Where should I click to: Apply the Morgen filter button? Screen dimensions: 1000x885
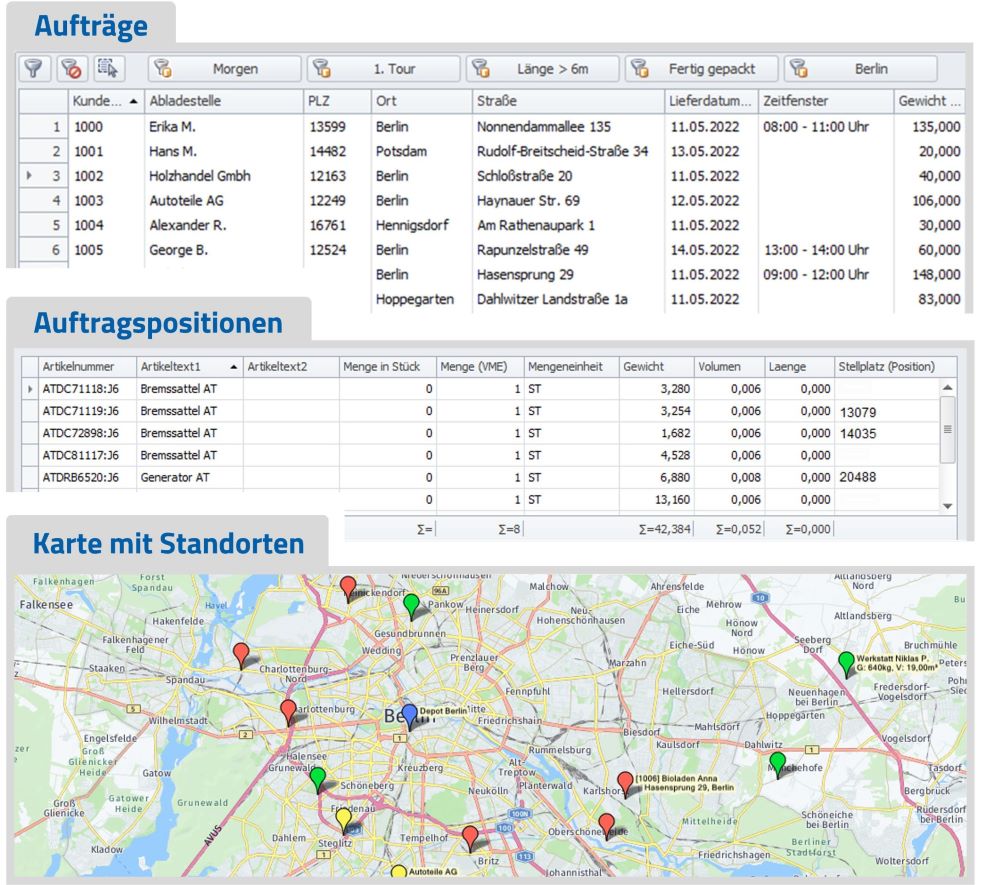click(x=224, y=69)
